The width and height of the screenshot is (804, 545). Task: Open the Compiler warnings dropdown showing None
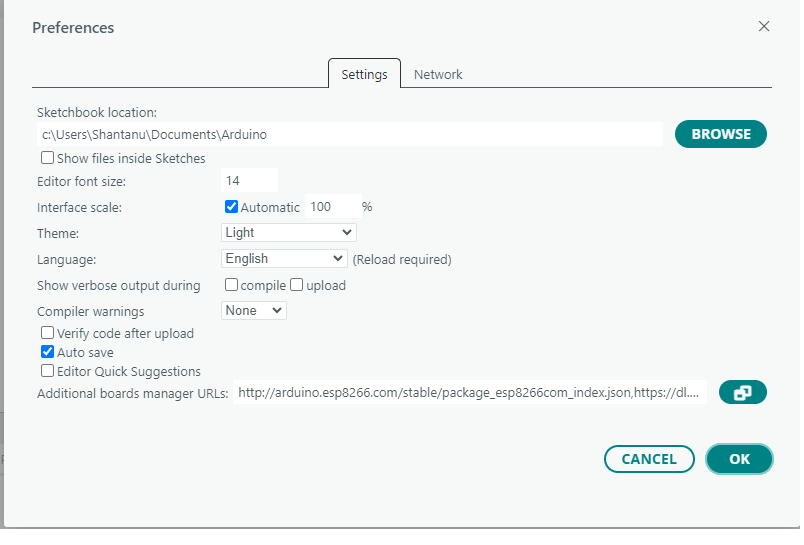[x=254, y=311]
